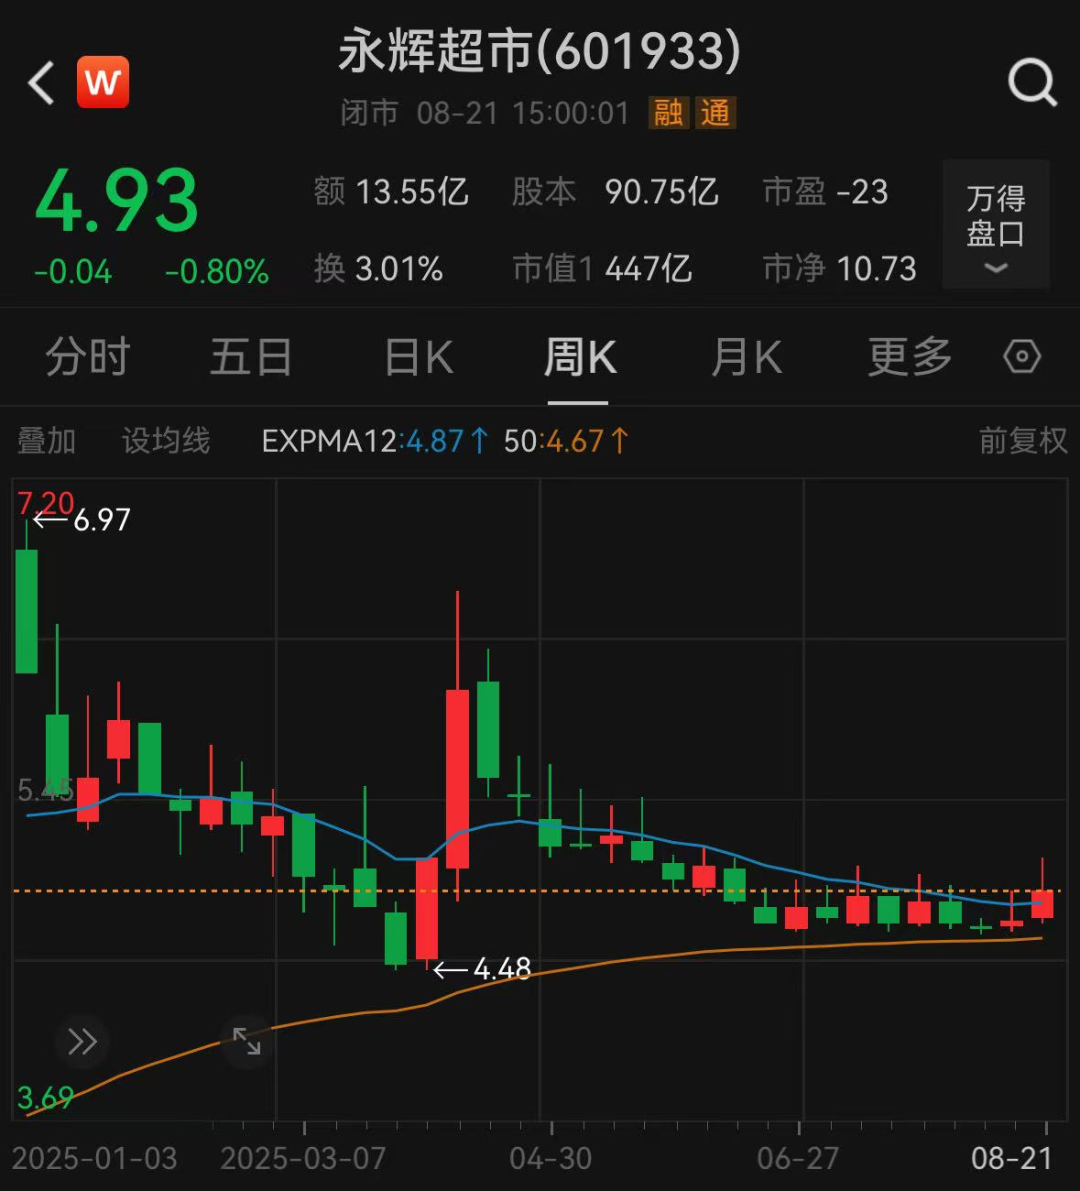Open the 更多 chart periods menu

point(911,356)
